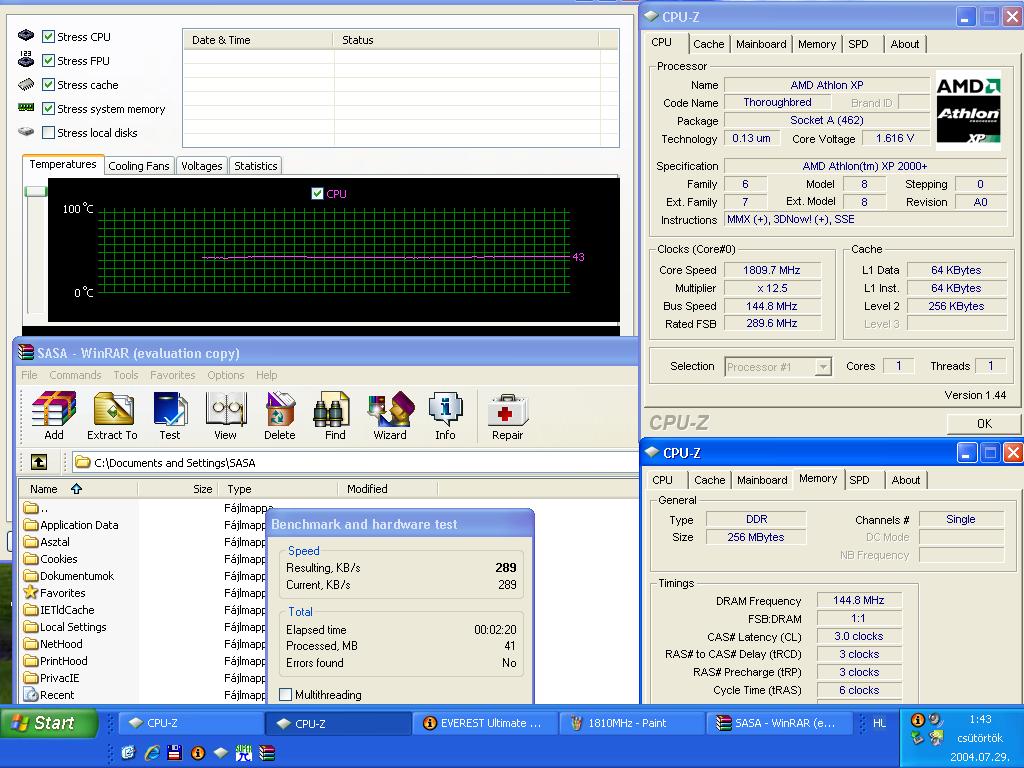Select the Extract To toolbar icon
This screenshot has height=768, width=1024.
coord(112,415)
